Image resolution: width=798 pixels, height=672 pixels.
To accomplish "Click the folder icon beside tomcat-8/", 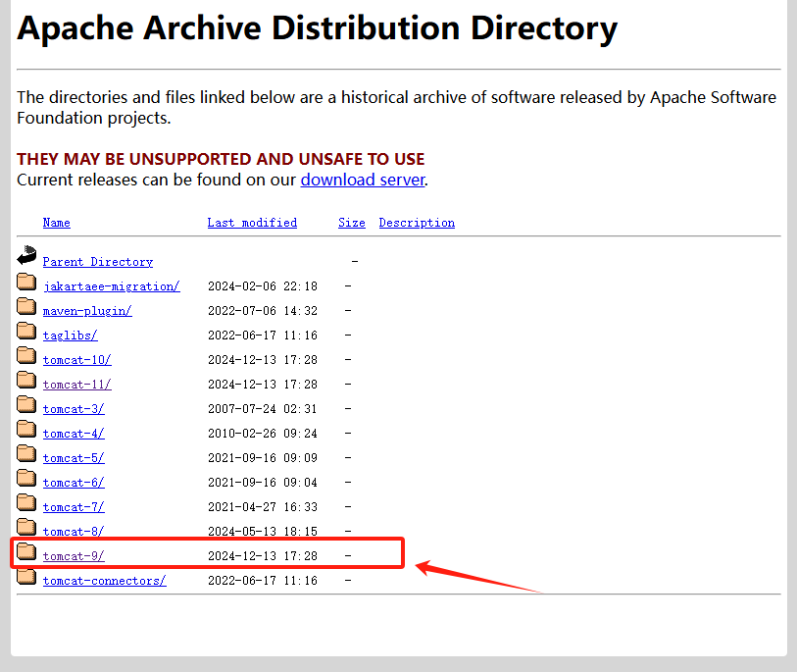I will [26, 527].
